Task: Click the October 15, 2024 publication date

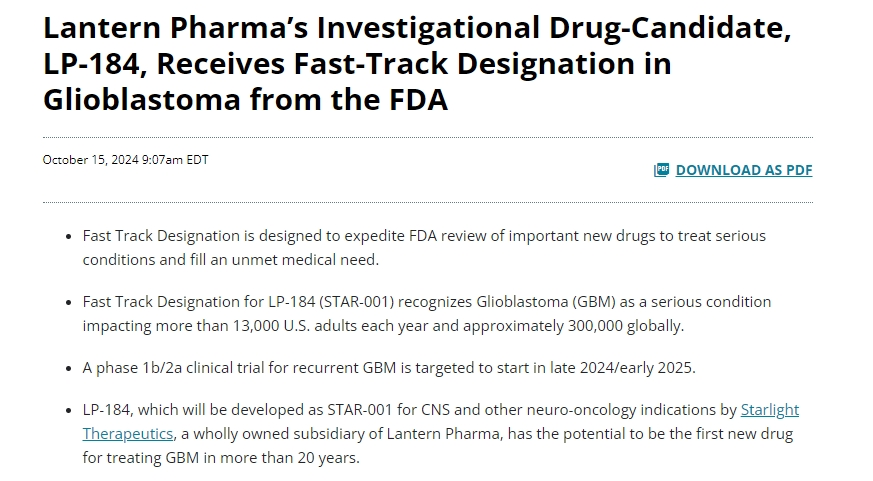Action: click(x=125, y=159)
